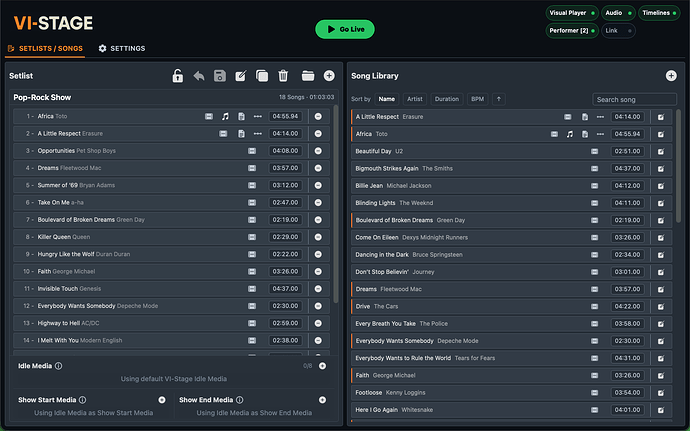
Task: Open the Setlists / Songs tab
Action: (45, 48)
